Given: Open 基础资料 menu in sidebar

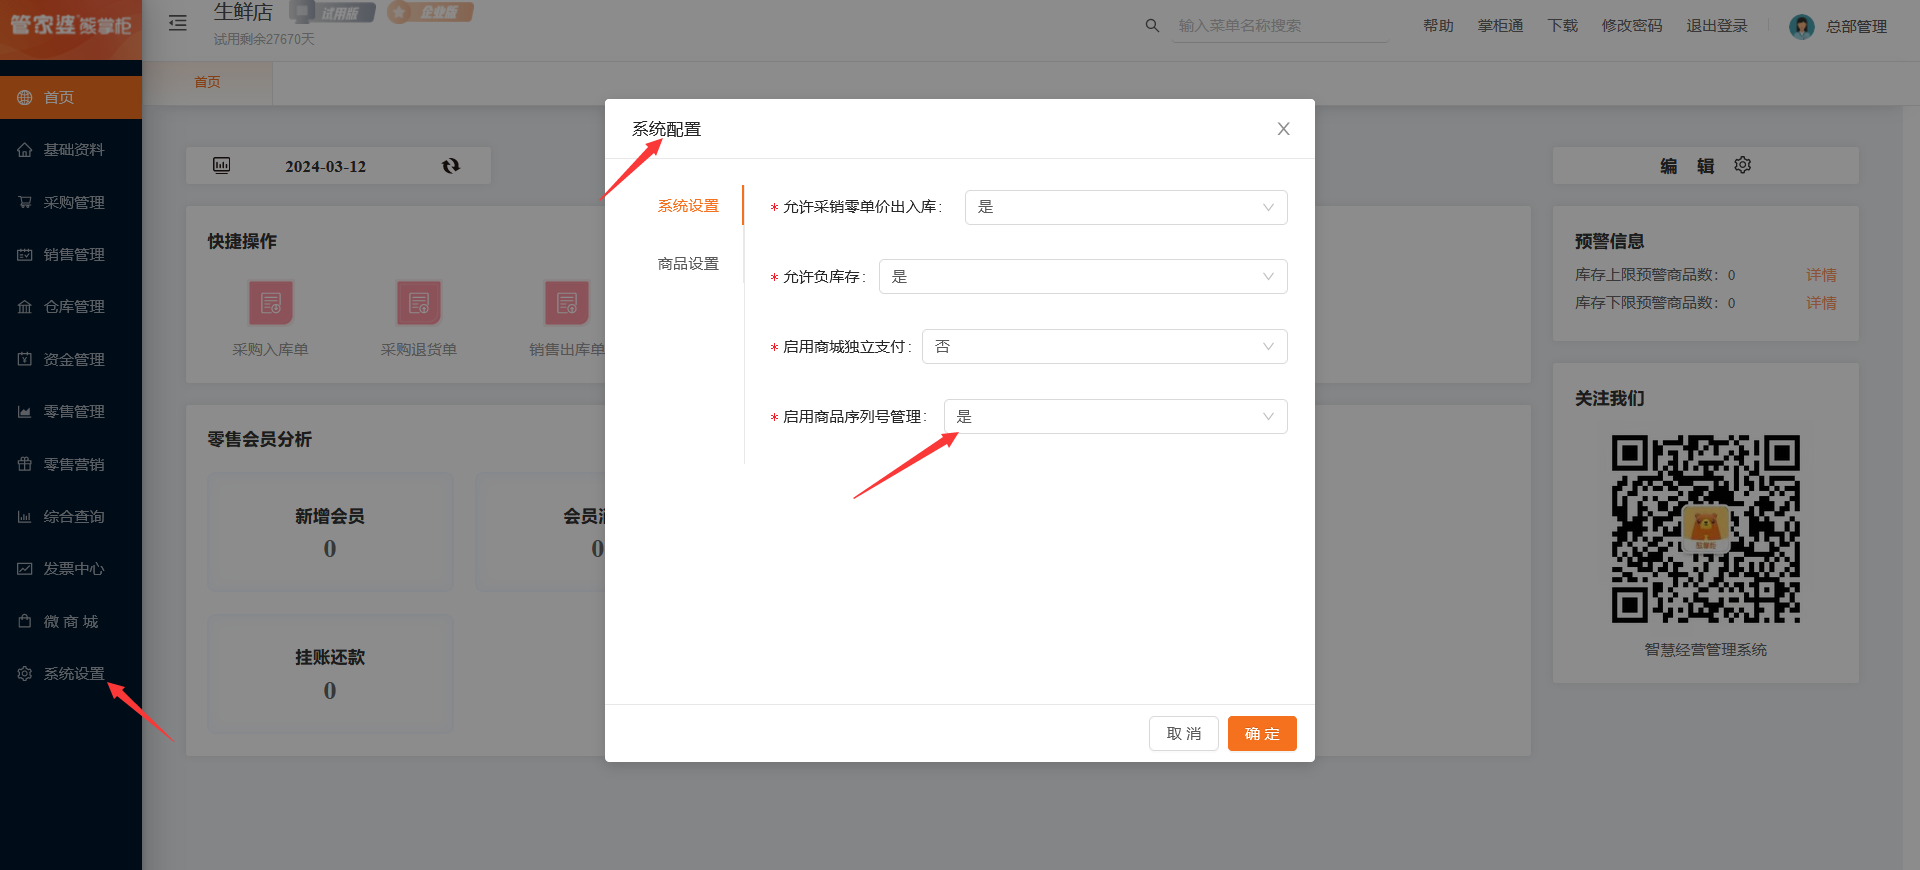Looking at the screenshot, I should (x=71, y=150).
